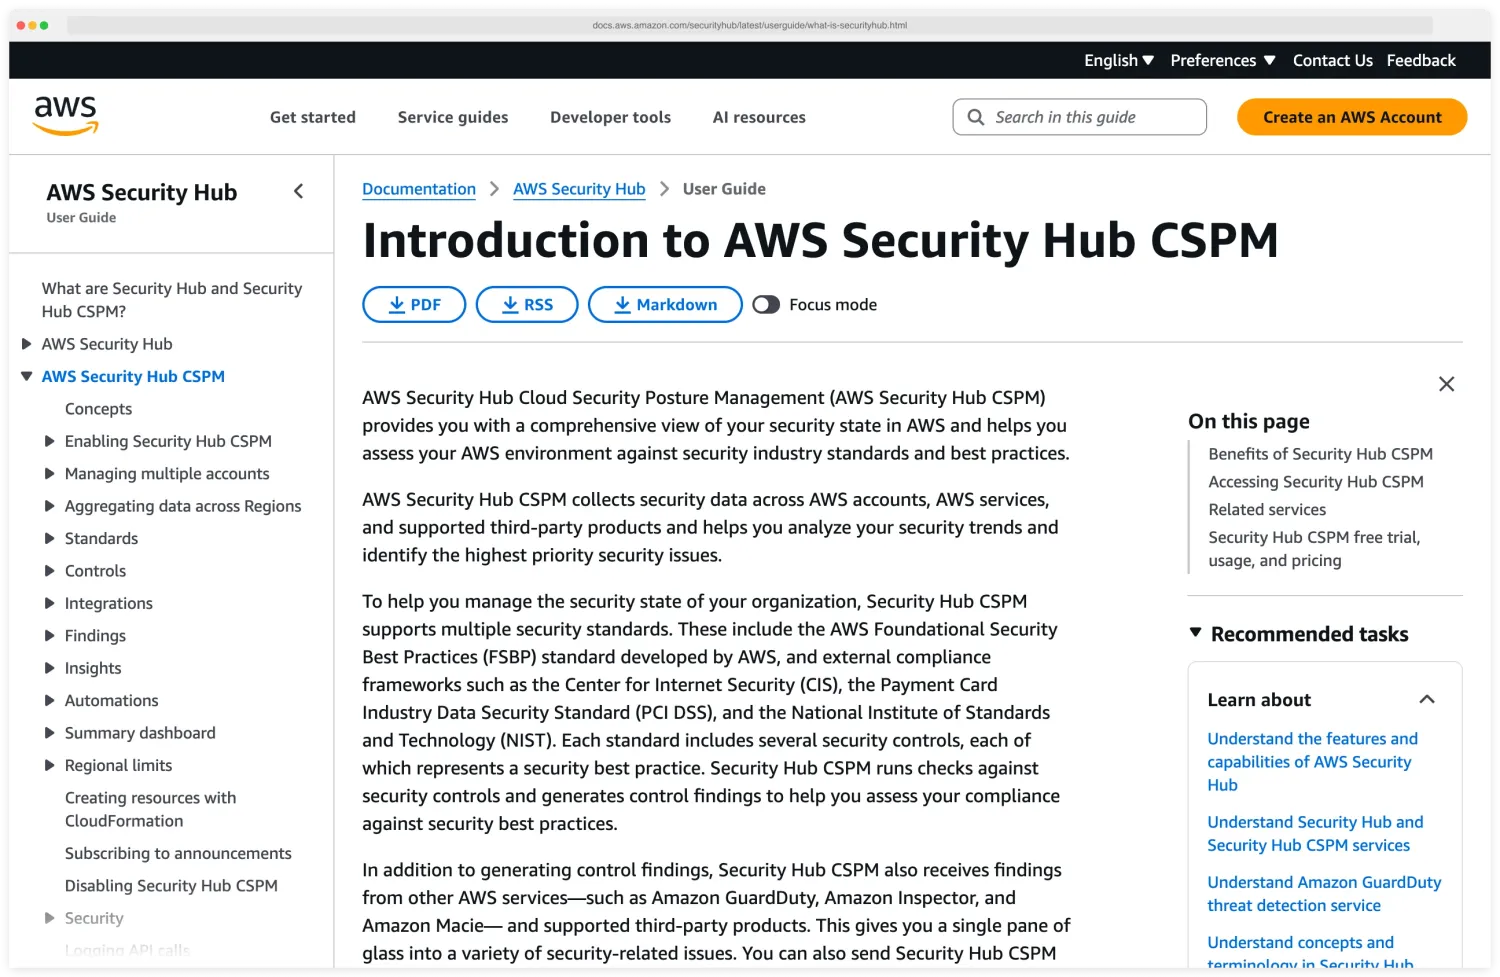
Task: Expand Managing multiple accounts arrow
Action: 50,474
